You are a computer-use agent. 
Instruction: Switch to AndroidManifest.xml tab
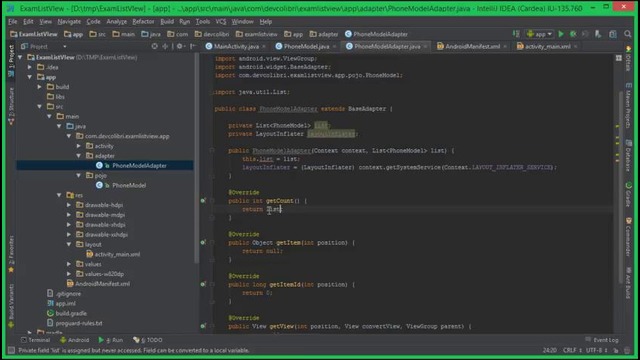tap(472, 47)
